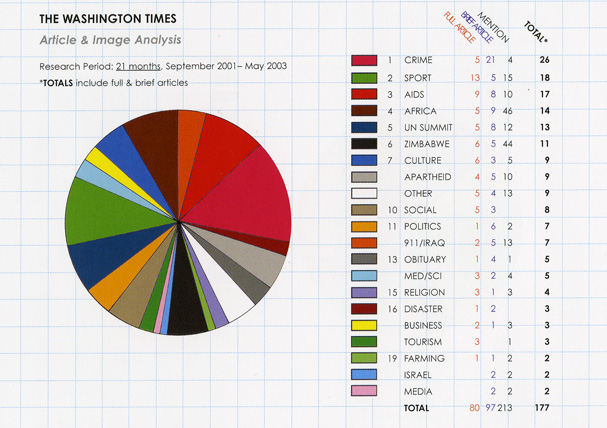
Task: Select the dark grey OBITUARY legend swatch
Action: [364, 259]
